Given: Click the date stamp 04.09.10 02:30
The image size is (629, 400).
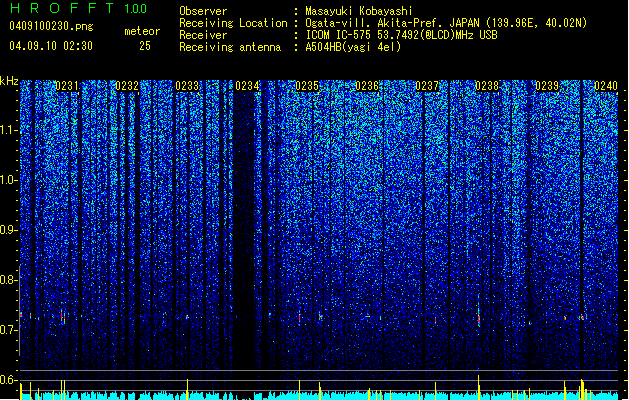Looking at the screenshot, I should (51, 46).
